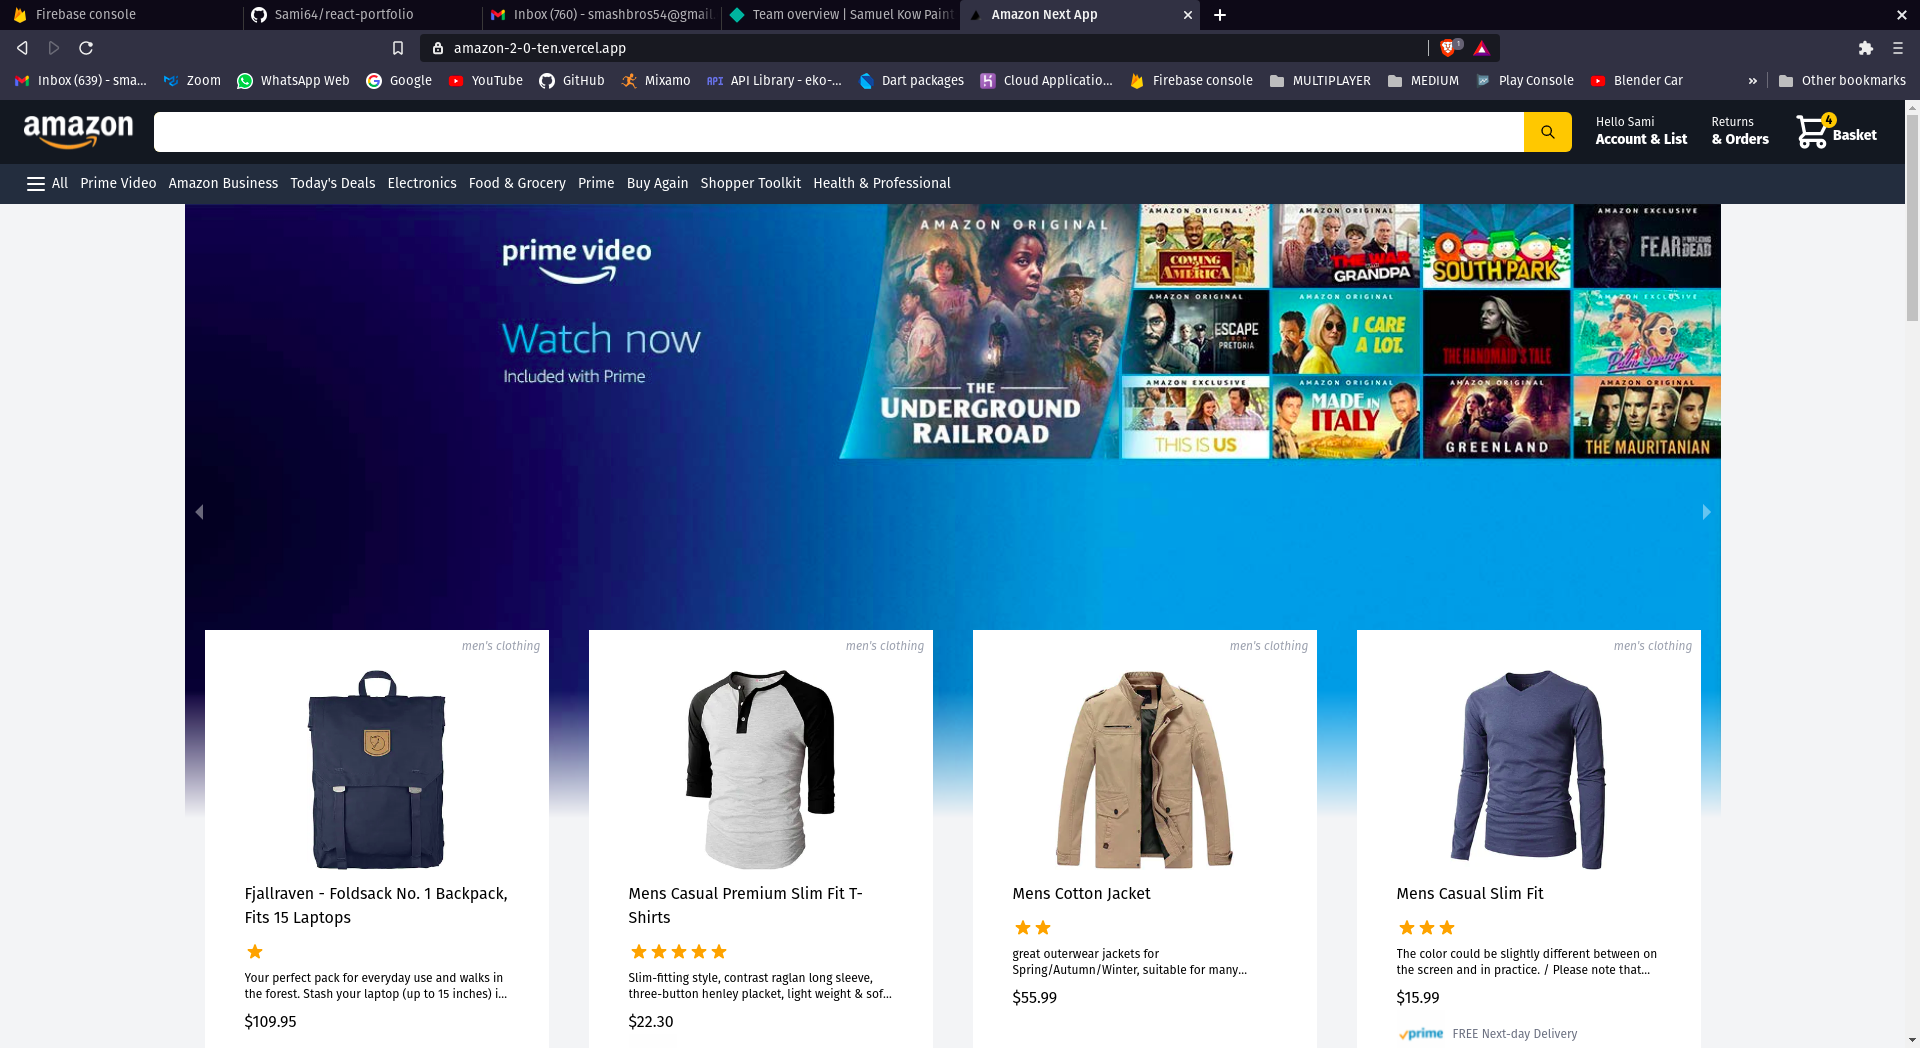The height and width of the screenshot is (1048, 1920).
Task: Close the Amazon Next App tab
Action: coord(1187,15)
